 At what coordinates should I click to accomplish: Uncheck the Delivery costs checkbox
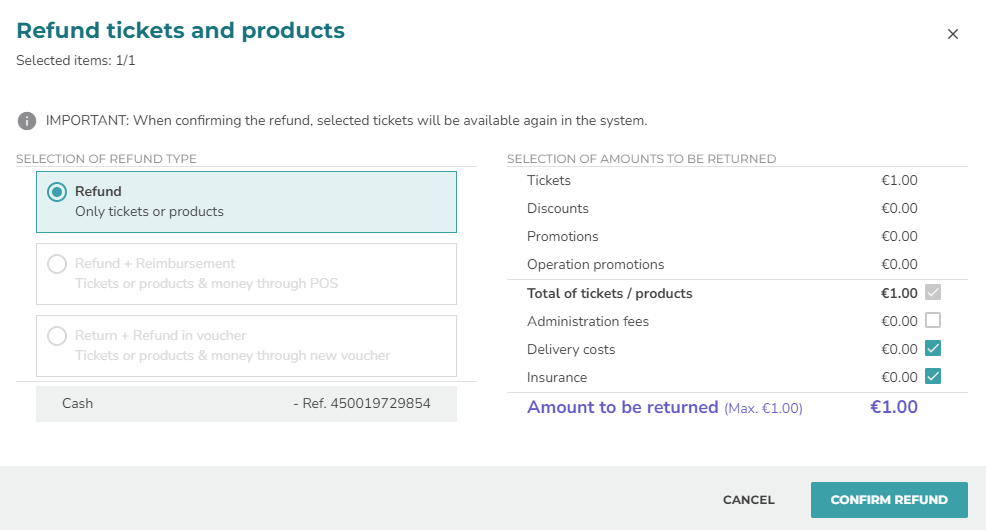pyautogui.click(x=933, y=348)
